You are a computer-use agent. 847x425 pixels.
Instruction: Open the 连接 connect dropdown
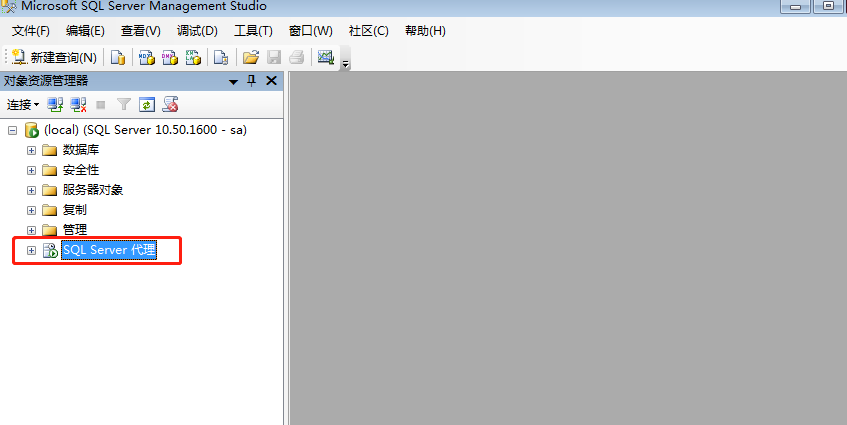[23, 105]
